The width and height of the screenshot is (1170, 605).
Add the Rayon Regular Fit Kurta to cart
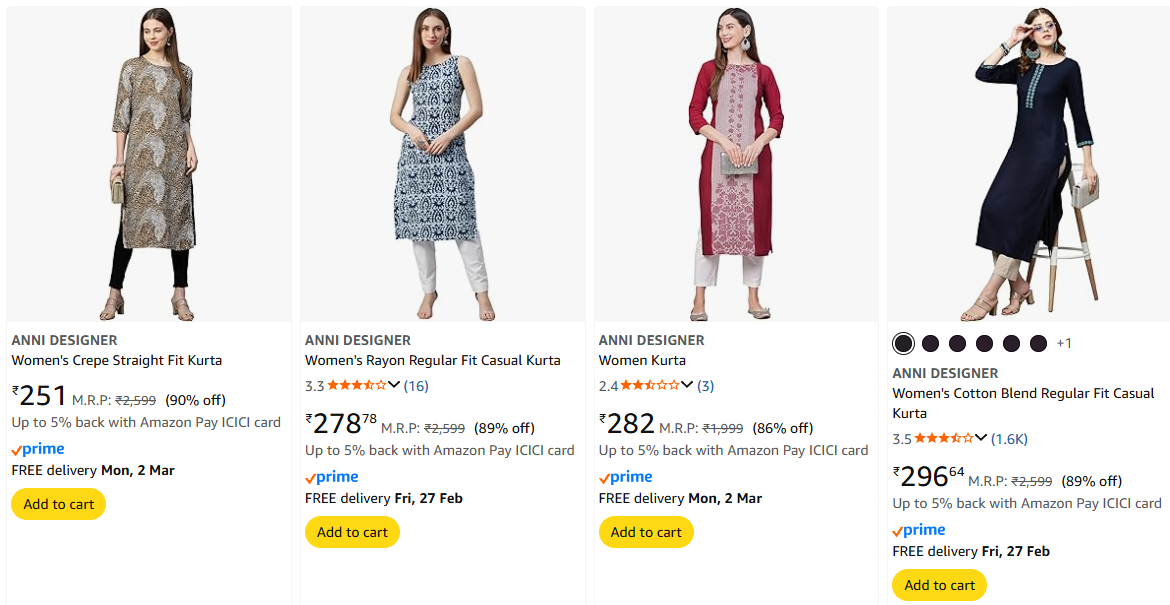pyautogui.click(x=352, y=532)
